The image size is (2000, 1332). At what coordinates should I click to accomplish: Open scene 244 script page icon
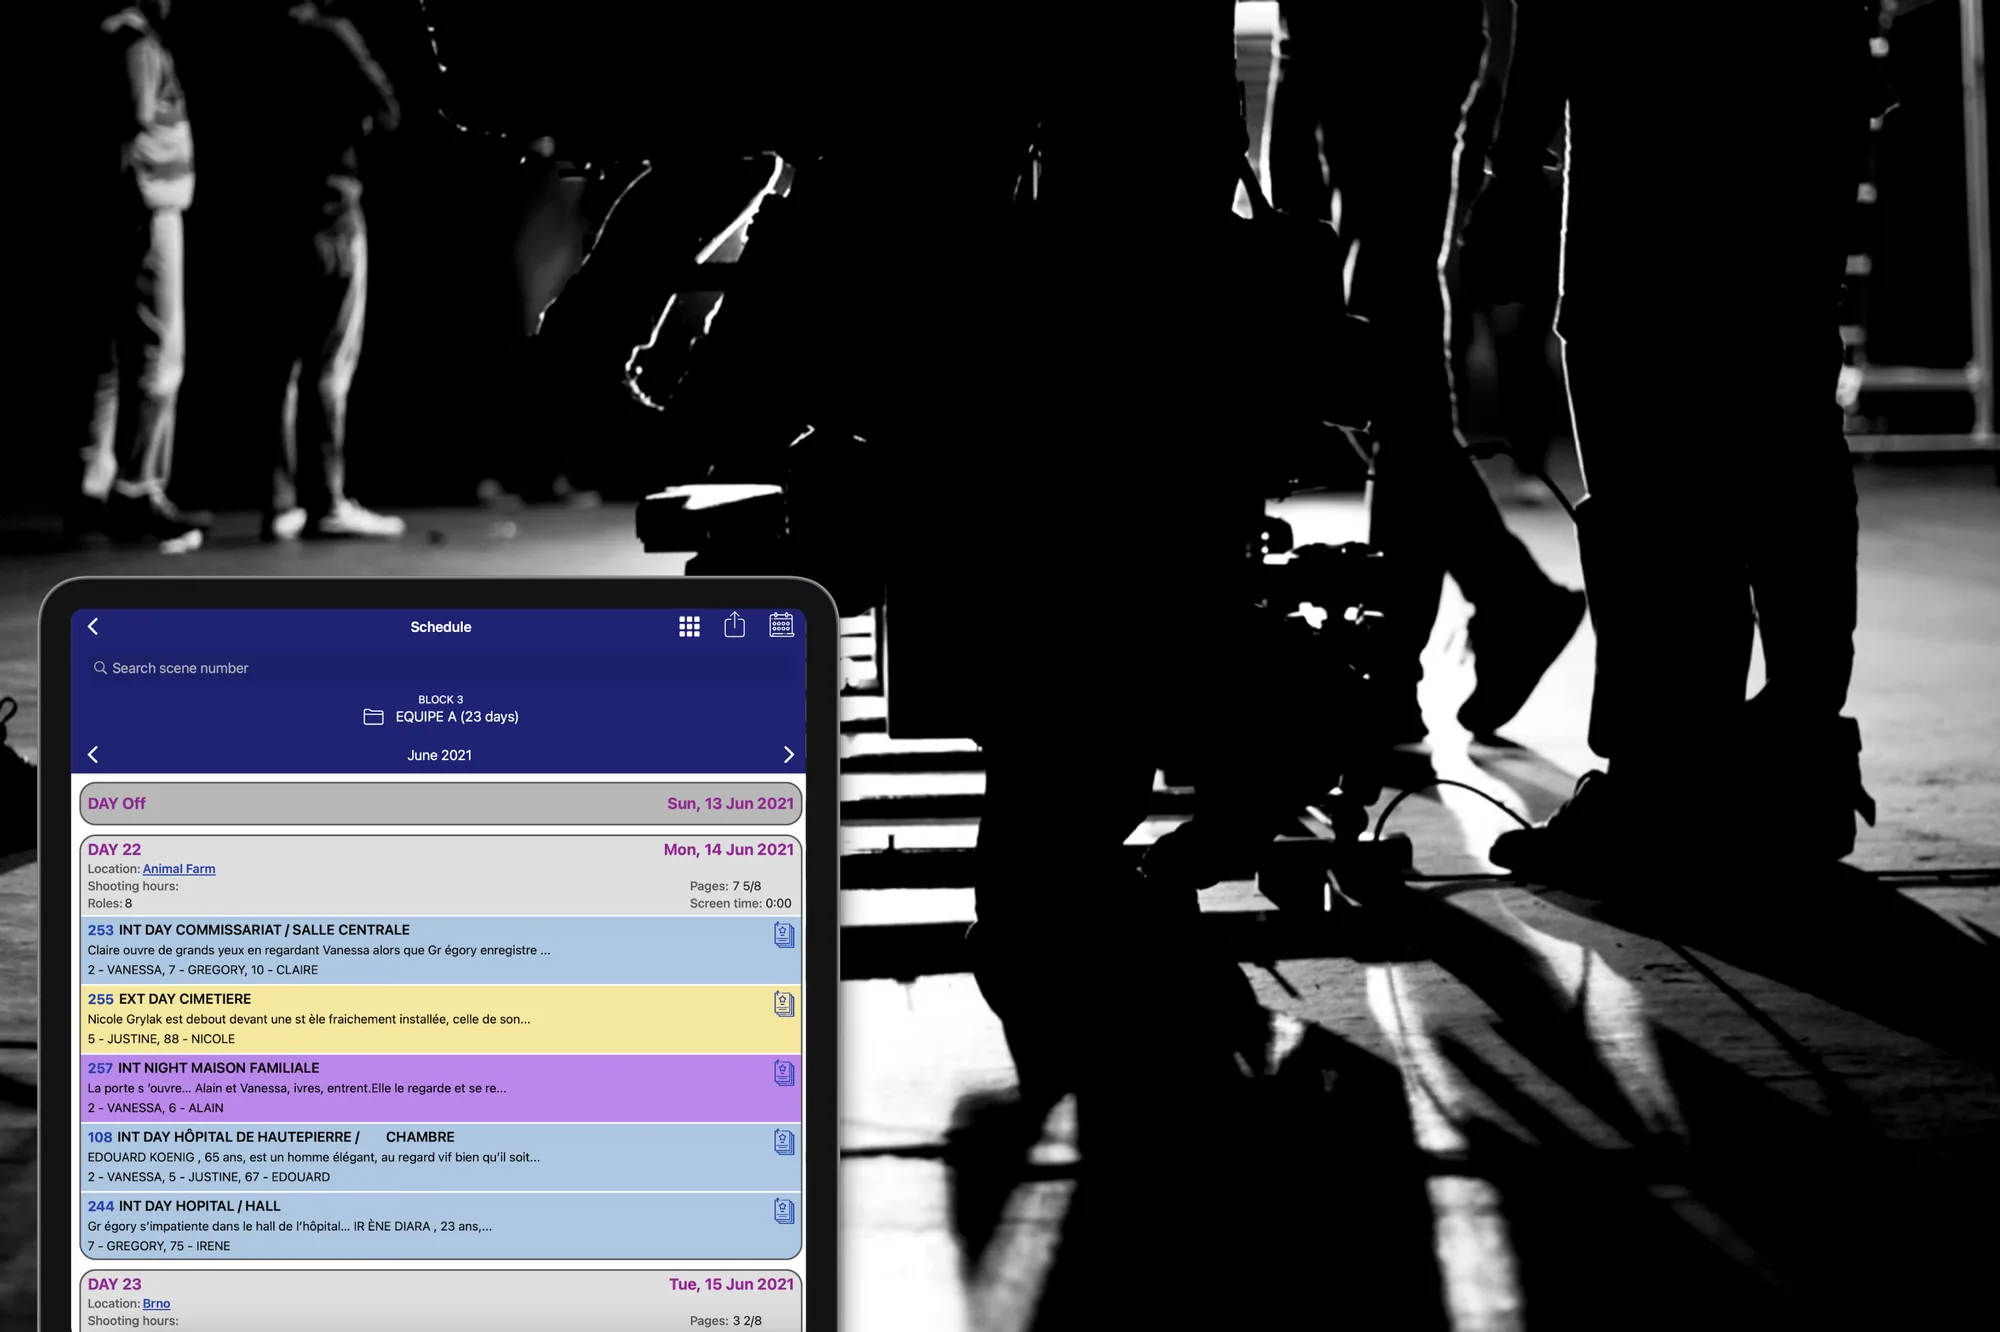(x=784, y=1211)
